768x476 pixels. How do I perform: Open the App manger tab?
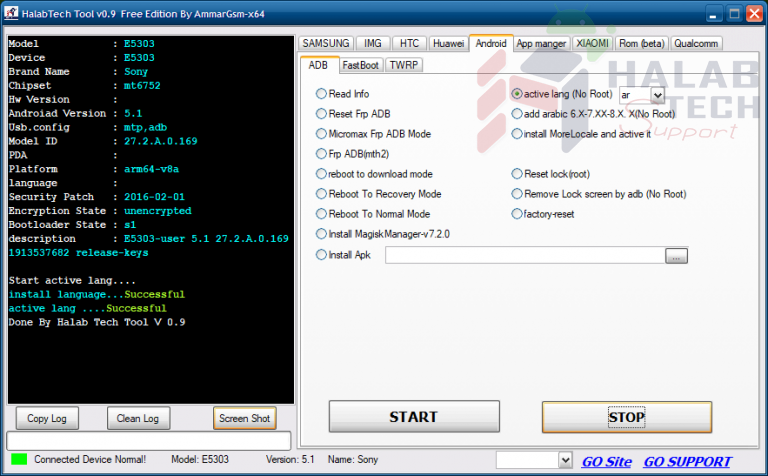pos(541,44)
